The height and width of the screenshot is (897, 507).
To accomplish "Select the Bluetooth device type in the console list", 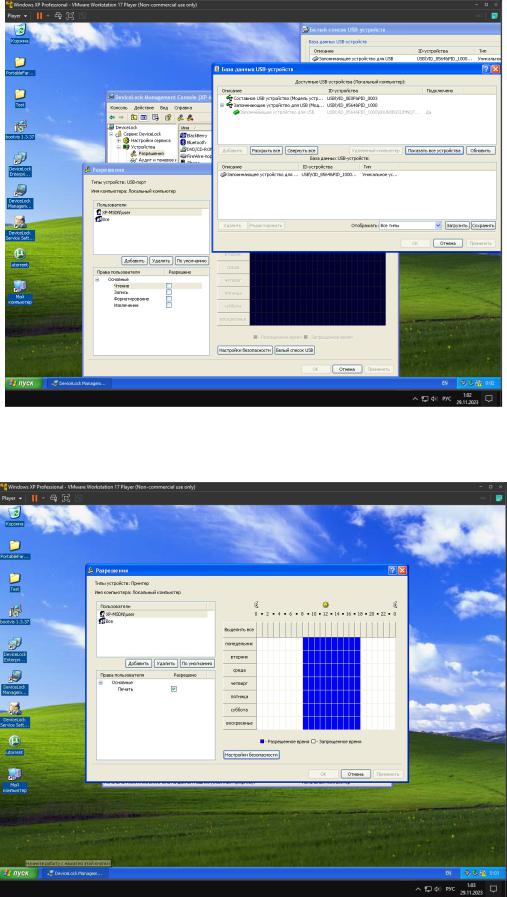I will [x=192, y=142].
